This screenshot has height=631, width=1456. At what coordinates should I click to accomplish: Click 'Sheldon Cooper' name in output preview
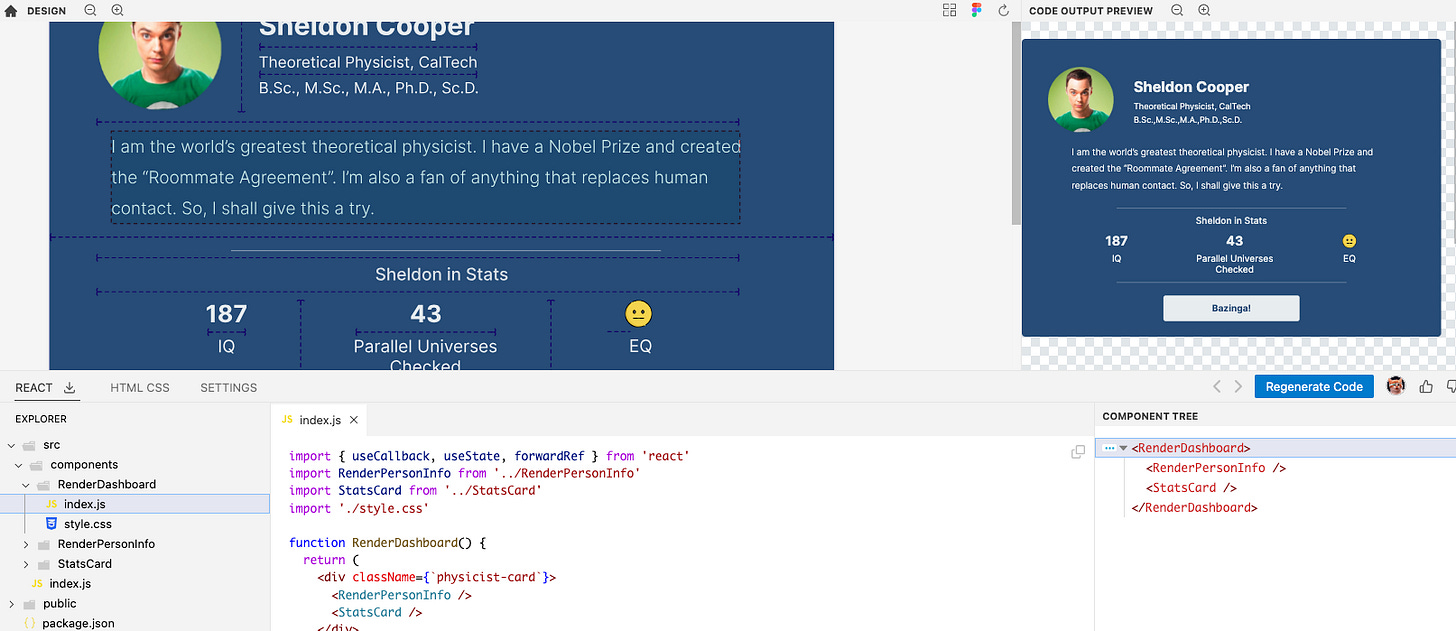1191,87
